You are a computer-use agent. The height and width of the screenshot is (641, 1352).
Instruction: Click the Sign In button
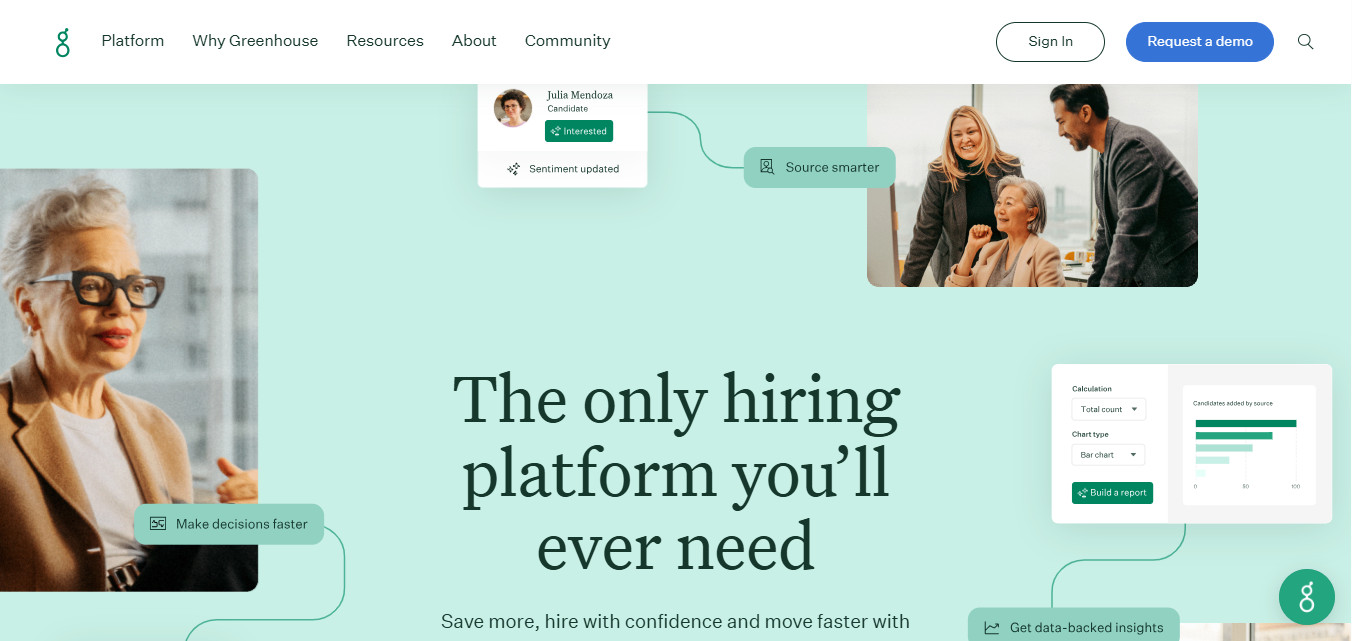(x=1050, y=42)
